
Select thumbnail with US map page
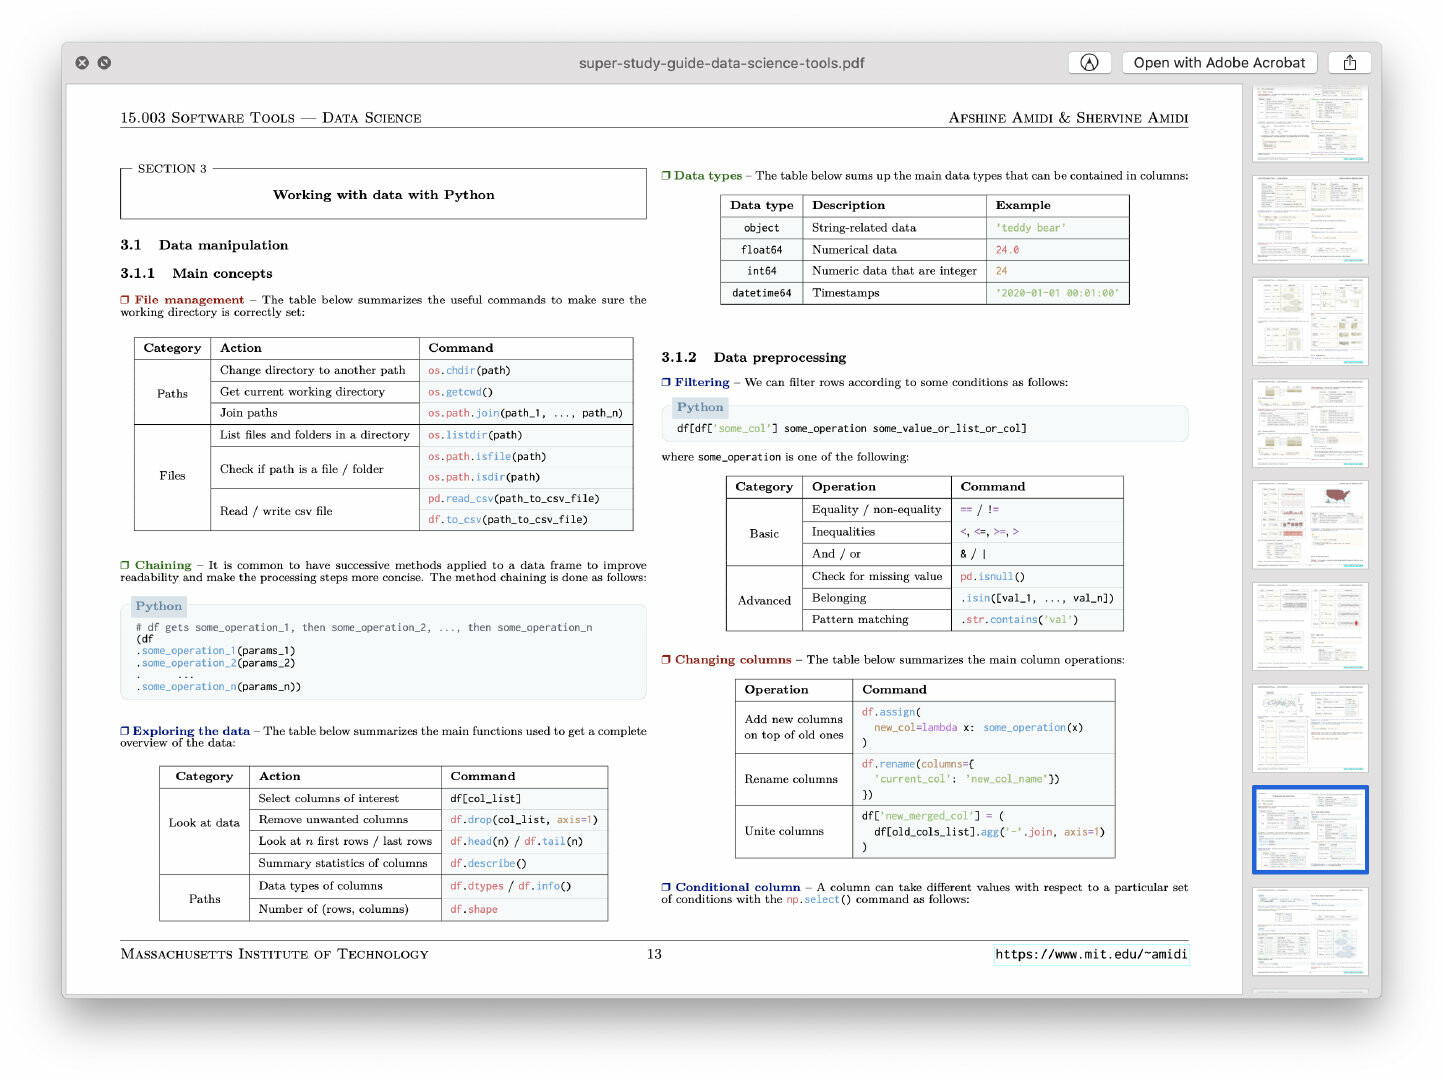click(x=1310, y=525)
